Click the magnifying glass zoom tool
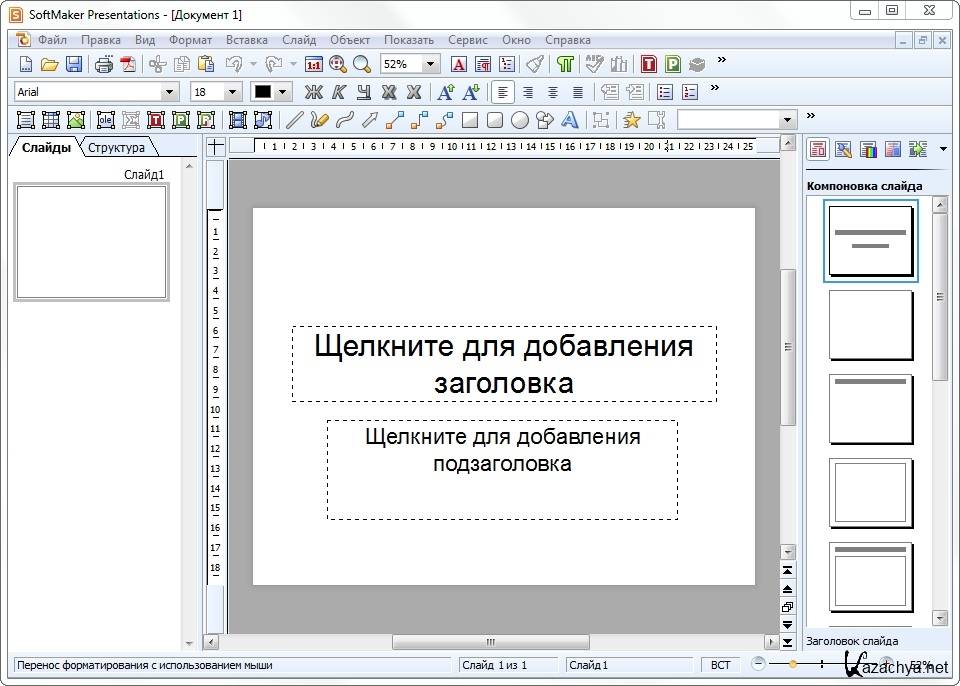Screen dimensions: 960x686 (361, 64)
